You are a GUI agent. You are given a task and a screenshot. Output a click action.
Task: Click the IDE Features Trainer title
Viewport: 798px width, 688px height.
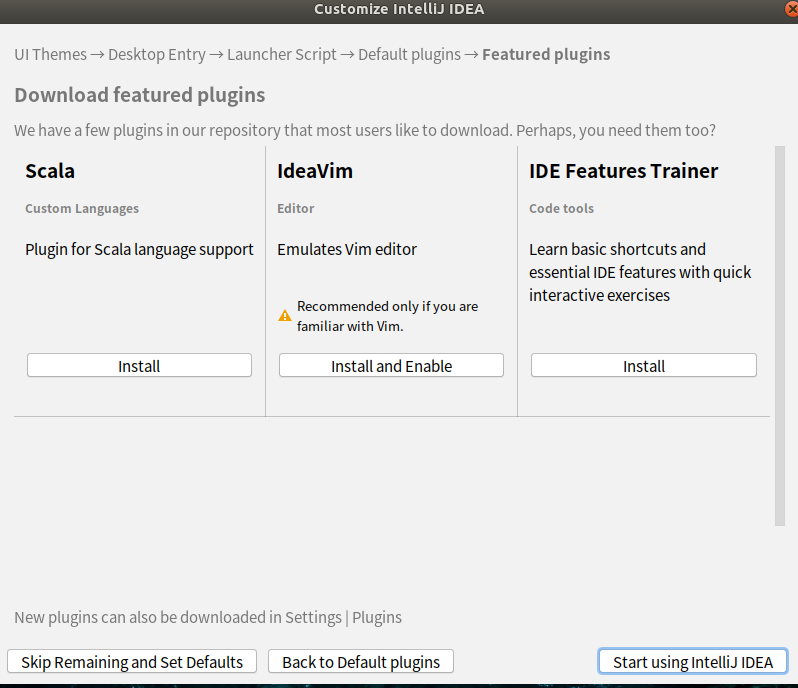click(623, 171)
